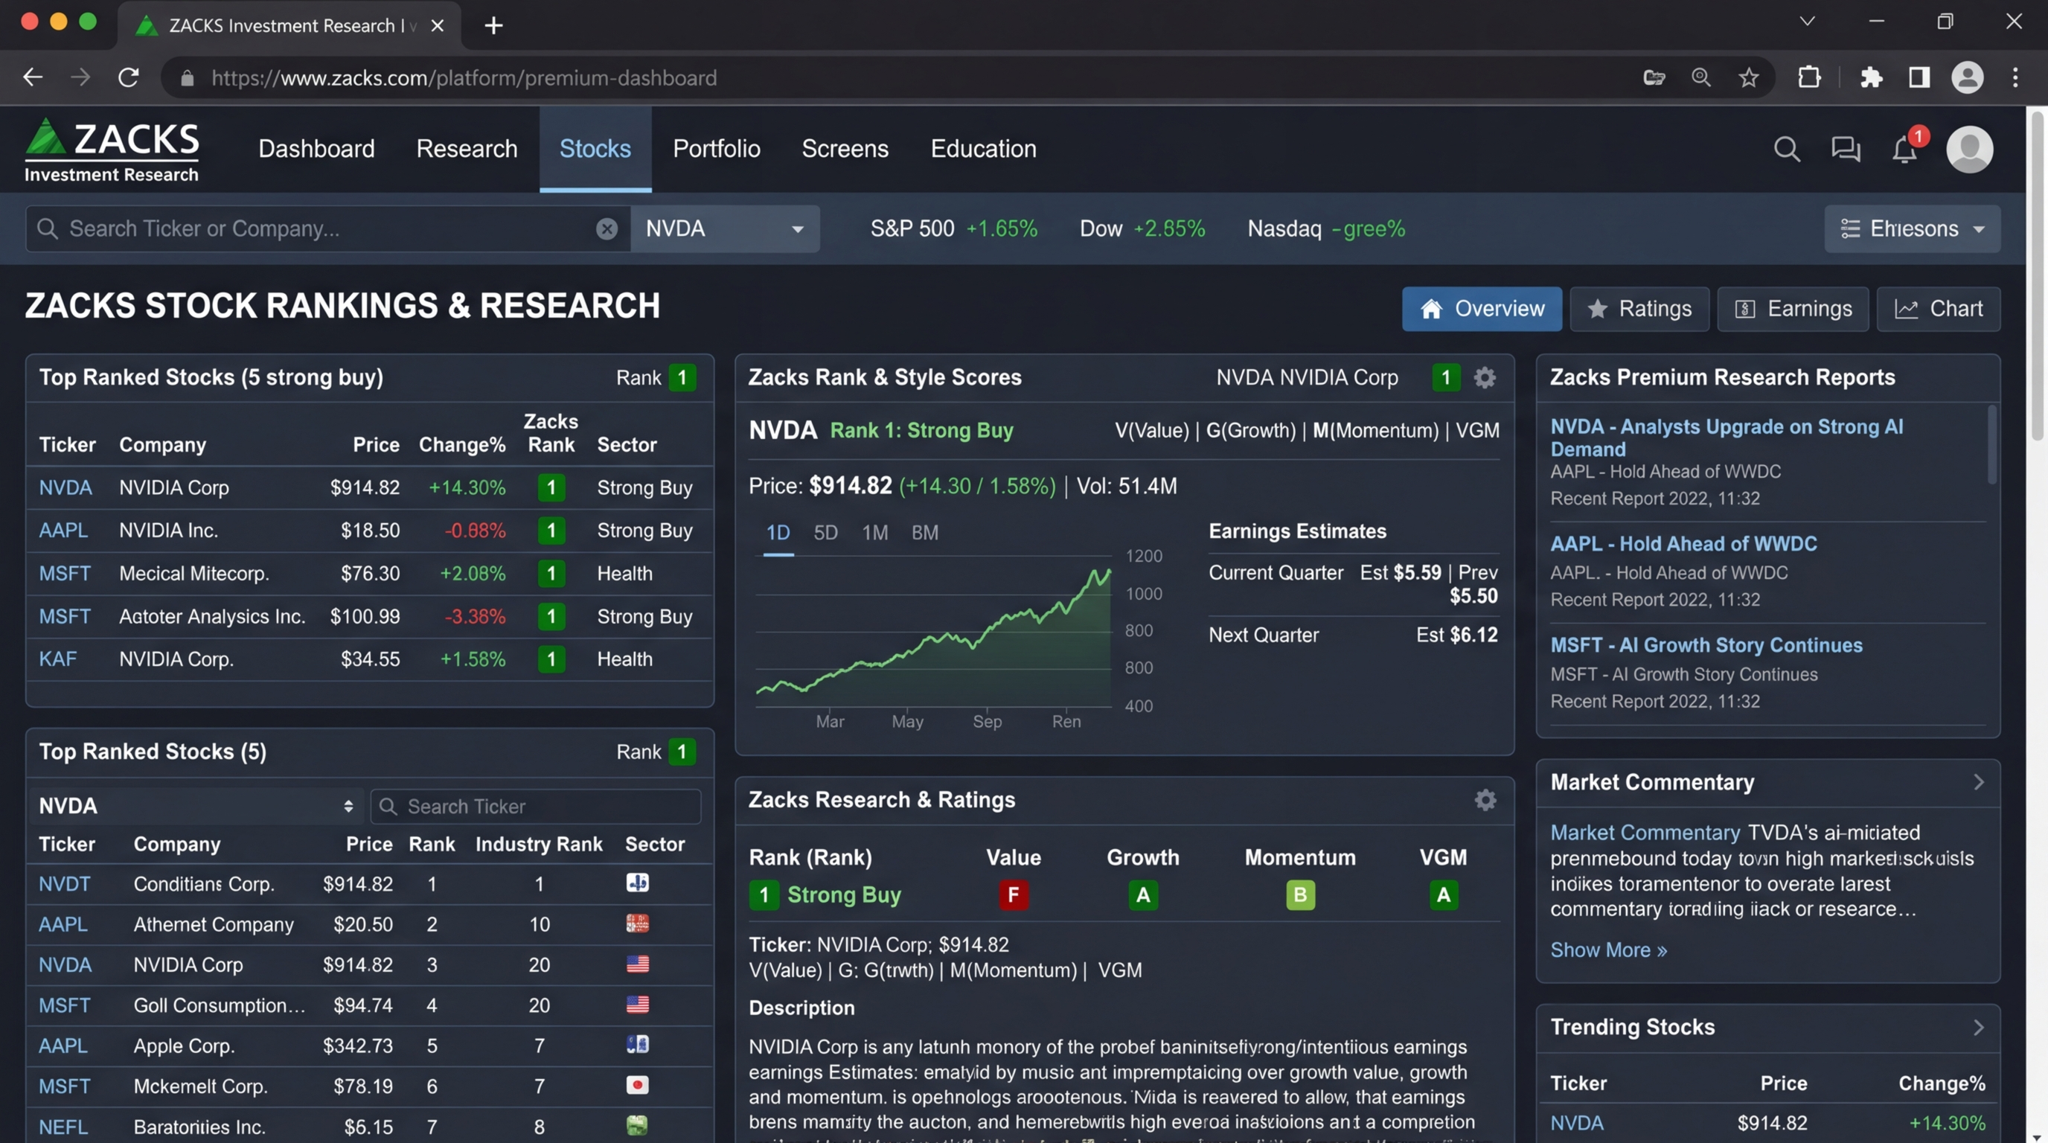Open settings gear in Zacks Rank panel
Image resolution: width=2048 pixels, height=1143 pixels.
(x=1485, y=378)
